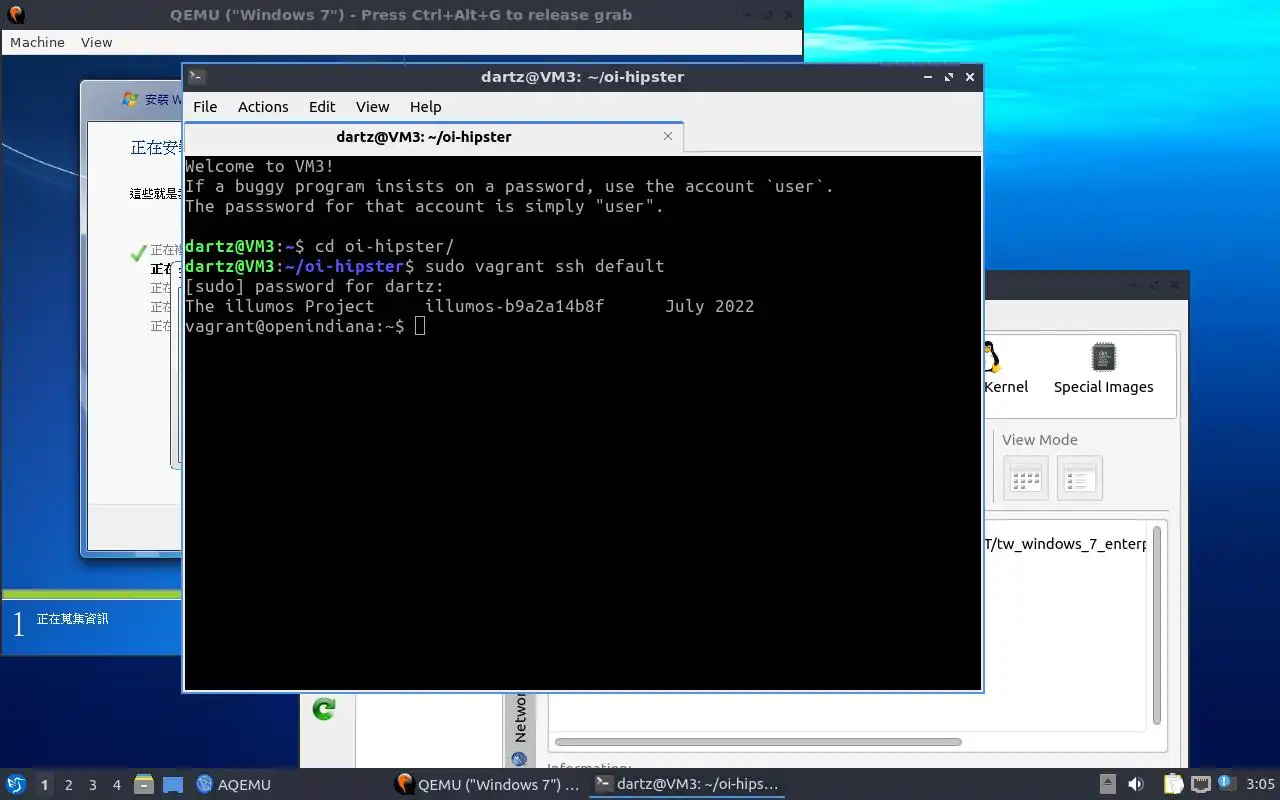
Task: Open the View menu in QEMU window
Action: pyautogui.click(x=96, y=42)
